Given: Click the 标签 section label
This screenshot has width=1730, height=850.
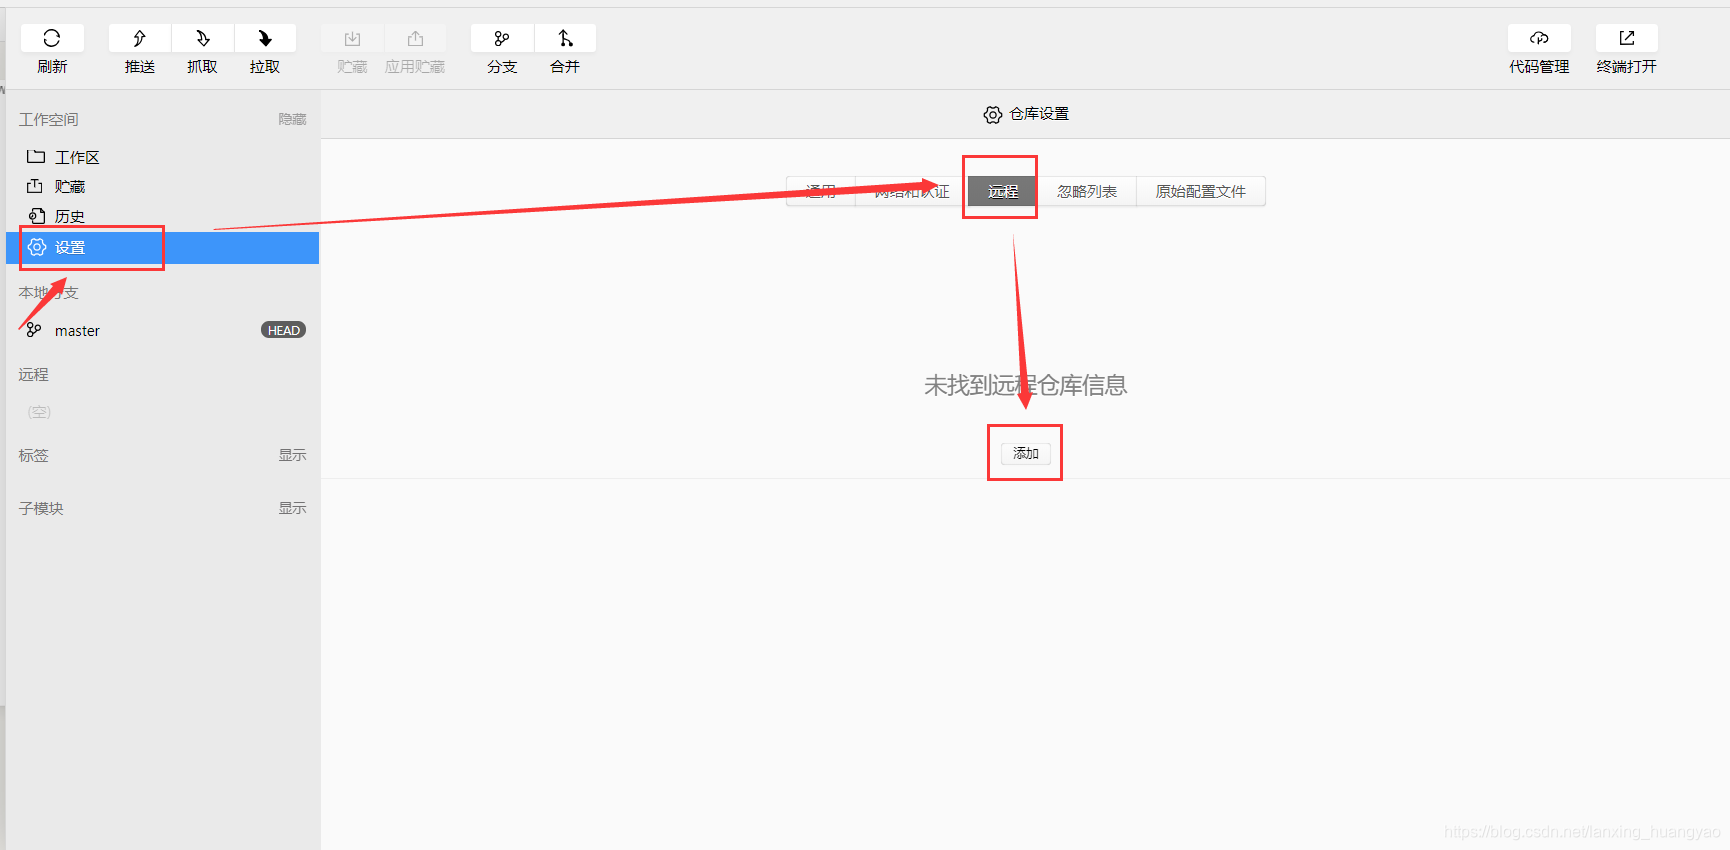Looking at the screenshot, I should point(33,455).
